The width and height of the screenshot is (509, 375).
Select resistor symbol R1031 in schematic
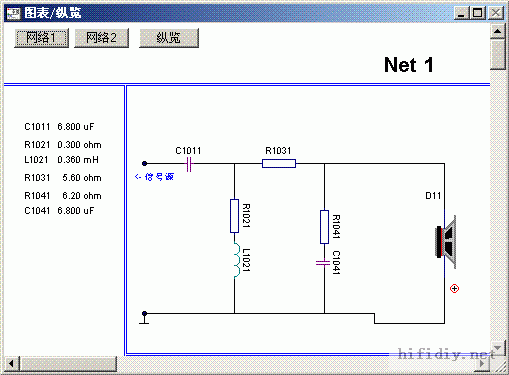pyautogui.click(x=279, y=163)
